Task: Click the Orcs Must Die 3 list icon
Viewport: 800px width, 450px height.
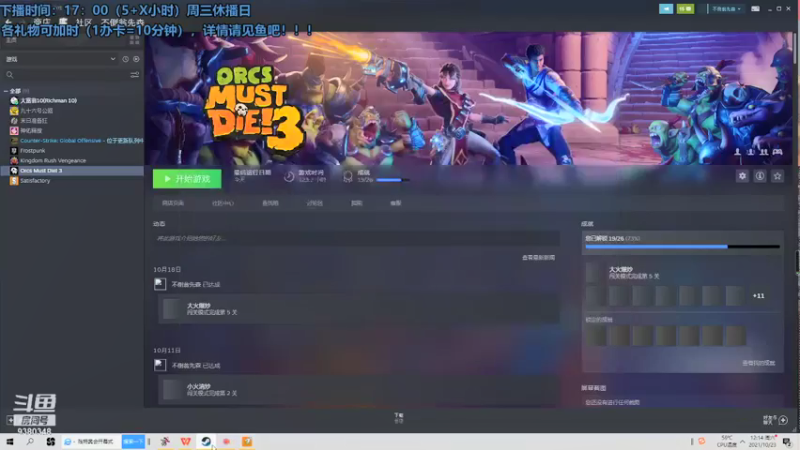Action: pos(14,170)
